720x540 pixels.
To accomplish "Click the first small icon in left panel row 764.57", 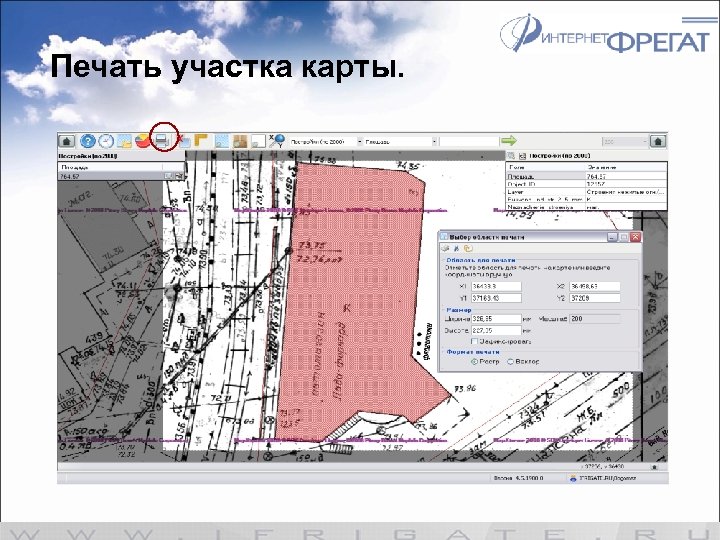I will coord(169,176).
